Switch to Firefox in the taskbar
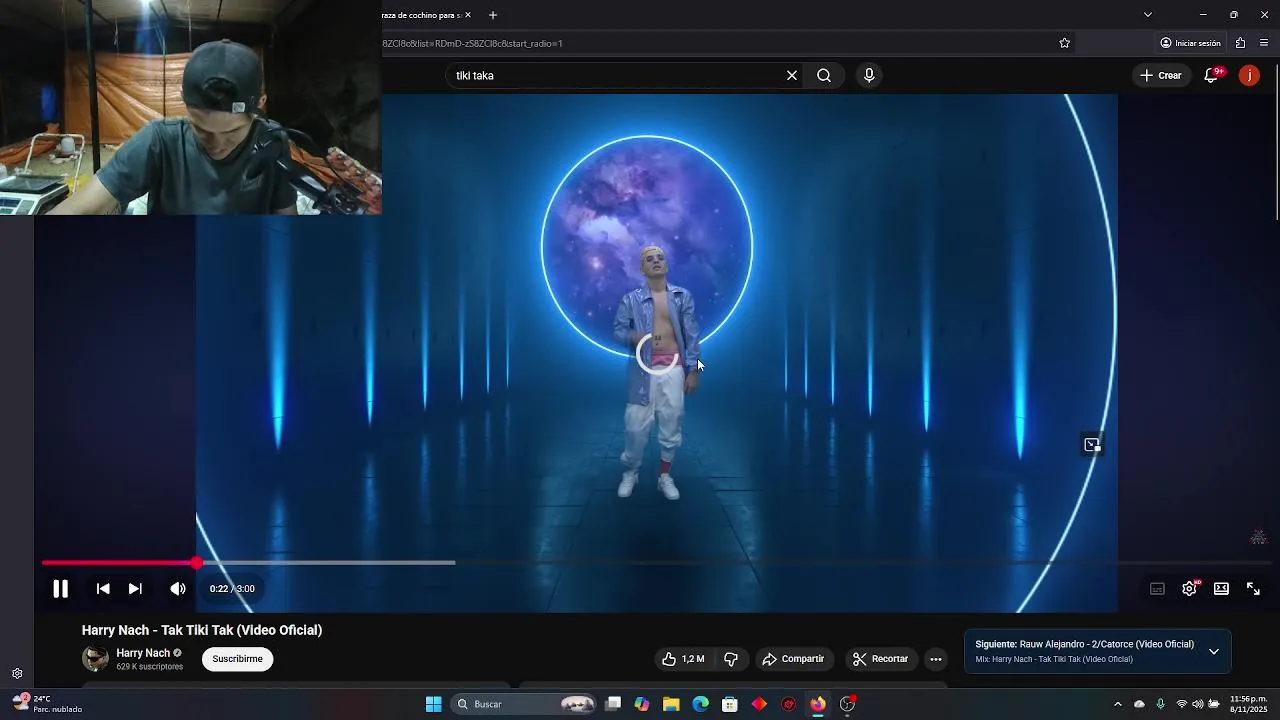Image resolution: width=1280 pixels, height=720 pixels. [x=818, y=704]
